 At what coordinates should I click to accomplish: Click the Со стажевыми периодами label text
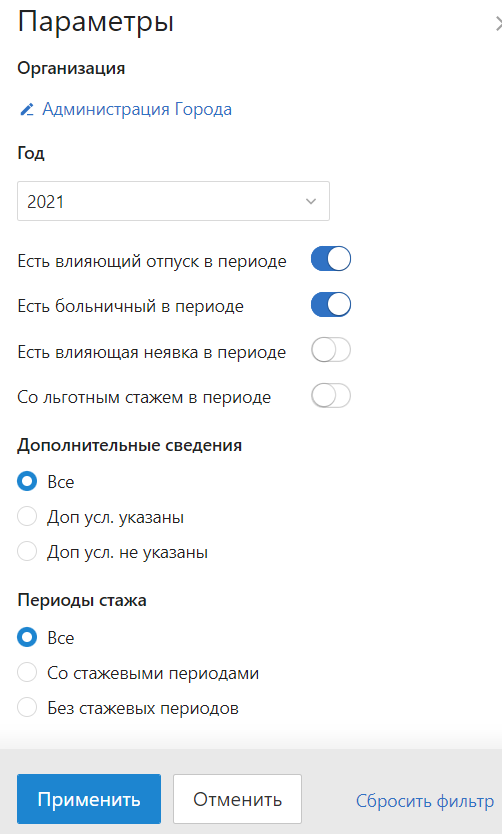[153, 673]
